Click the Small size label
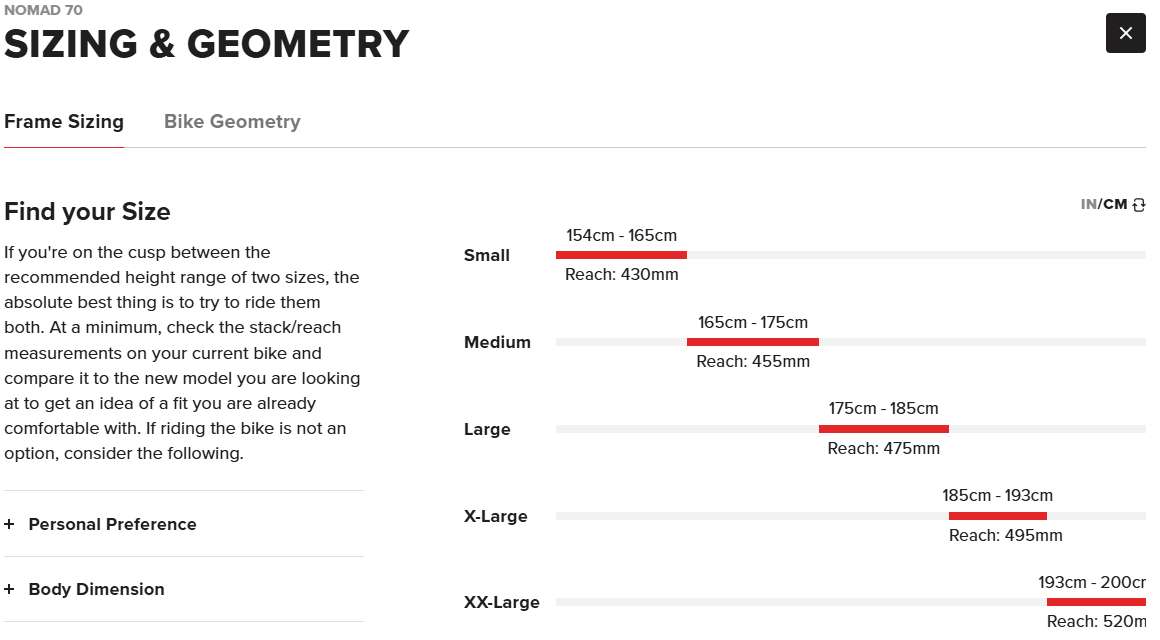The image size is (1160, 640). 487,255
